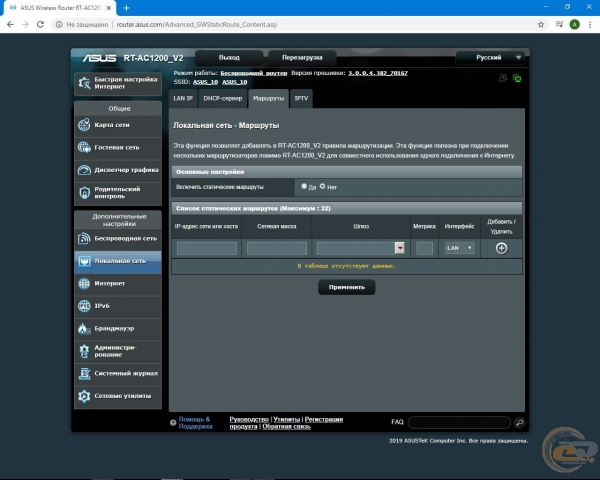Open the LAN interface dropdown
The width and height of the screenshot is (600, 480).
click(x=459, y=248)
